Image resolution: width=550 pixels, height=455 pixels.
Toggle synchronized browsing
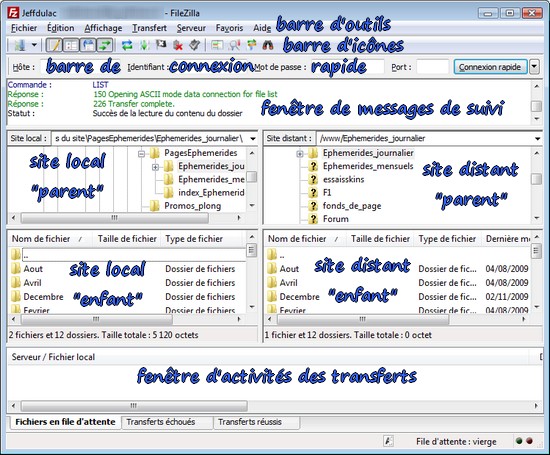coord(251,45)
